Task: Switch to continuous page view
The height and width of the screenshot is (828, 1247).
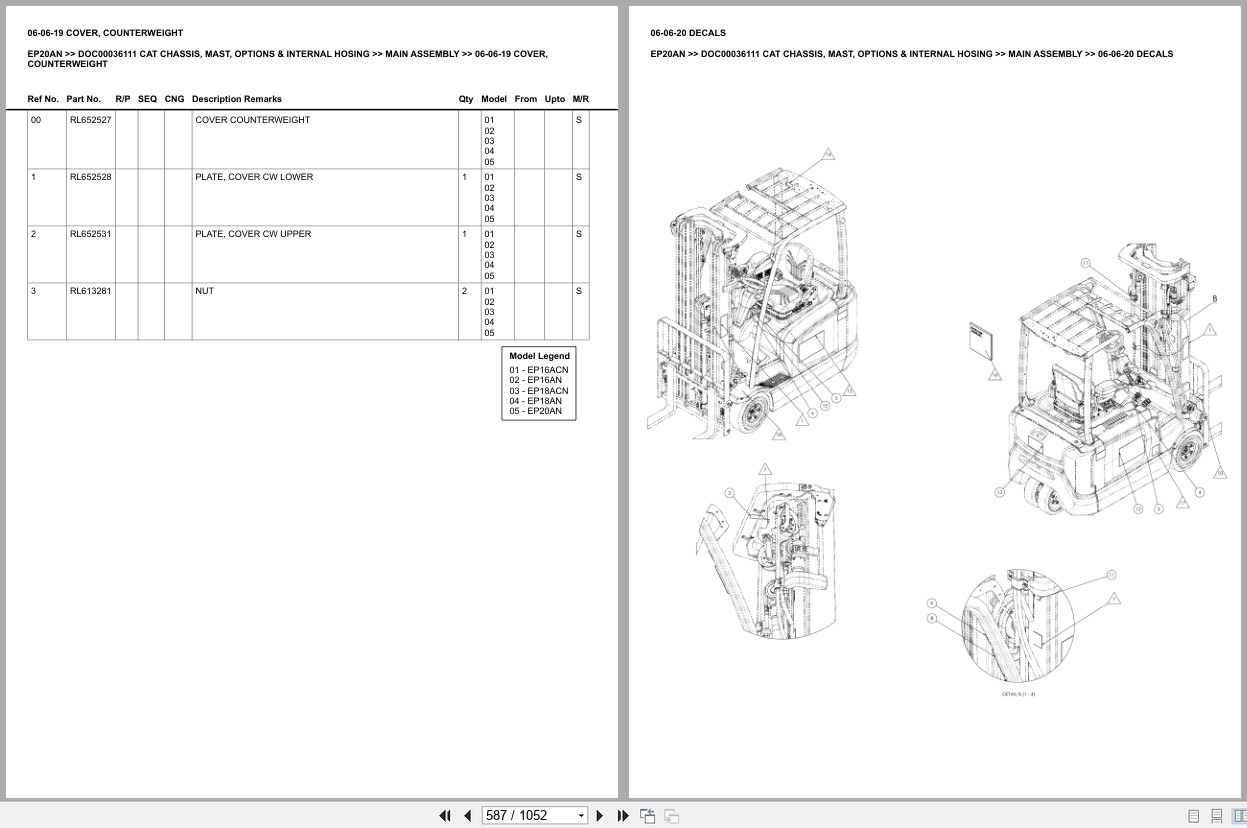Action: click(1216, 816)
